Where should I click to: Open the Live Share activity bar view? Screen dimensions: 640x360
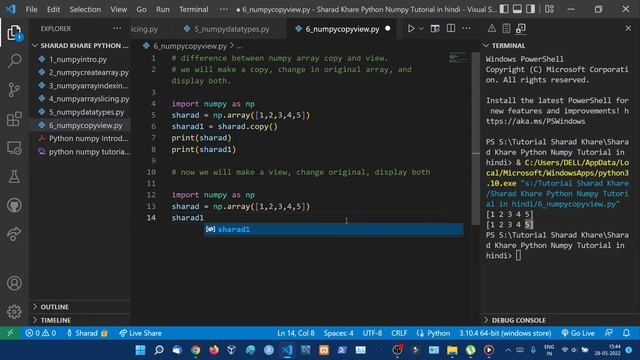14,234
